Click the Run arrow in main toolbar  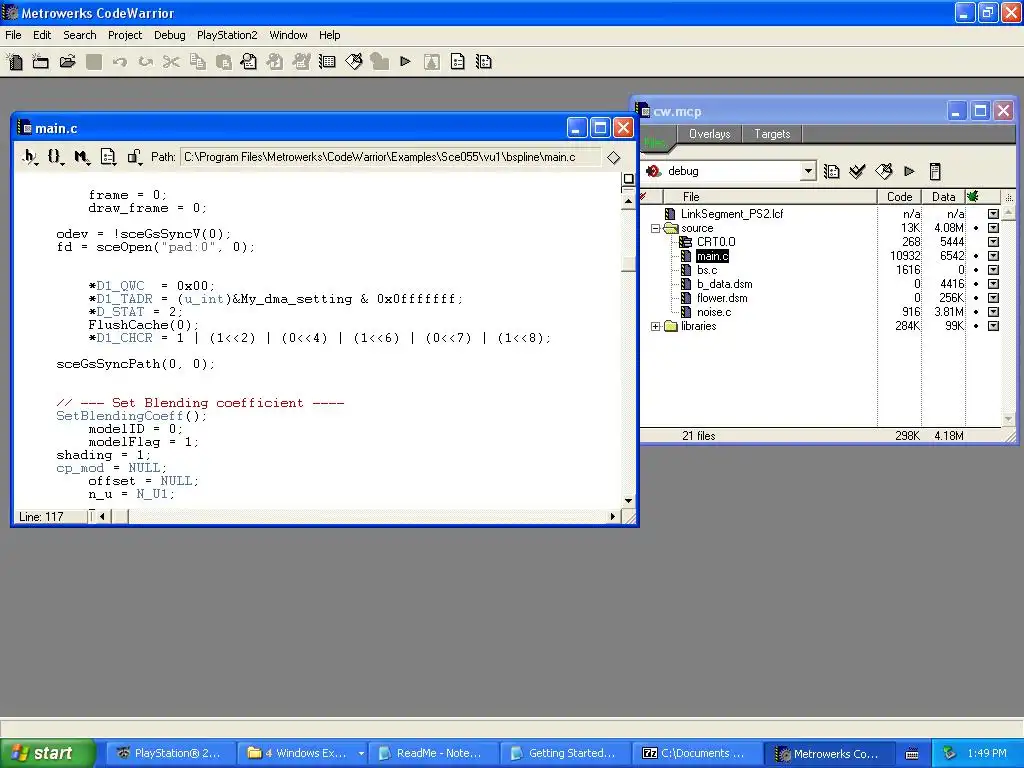406,62
